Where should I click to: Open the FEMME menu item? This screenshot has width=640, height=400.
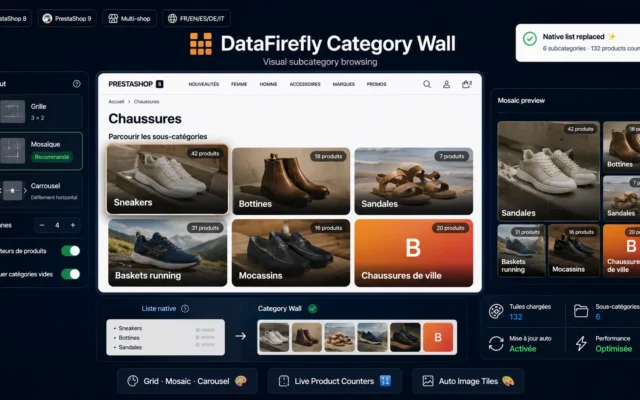click(x=239, y=84)
